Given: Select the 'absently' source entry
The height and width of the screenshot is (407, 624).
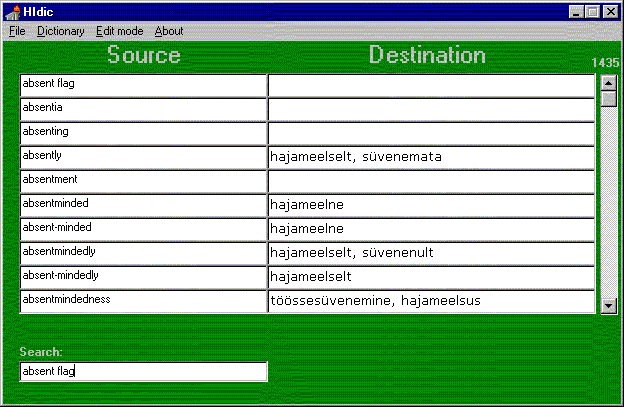Looking at the screenshot, I should tap(143, 157).
